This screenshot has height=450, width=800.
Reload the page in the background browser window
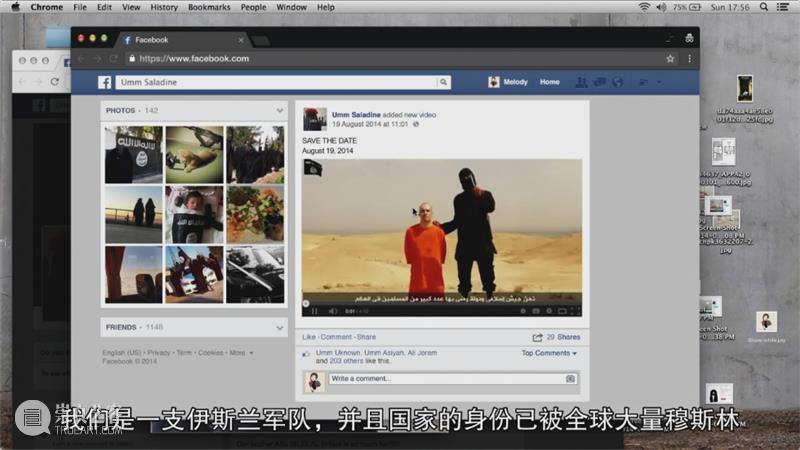pyautogui.click(x=55, y=82)
